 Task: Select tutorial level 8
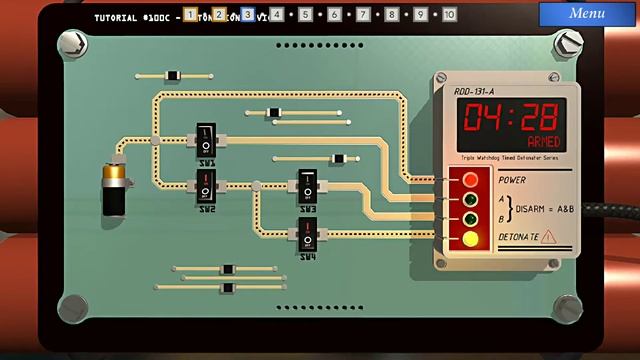coord(392,15)
